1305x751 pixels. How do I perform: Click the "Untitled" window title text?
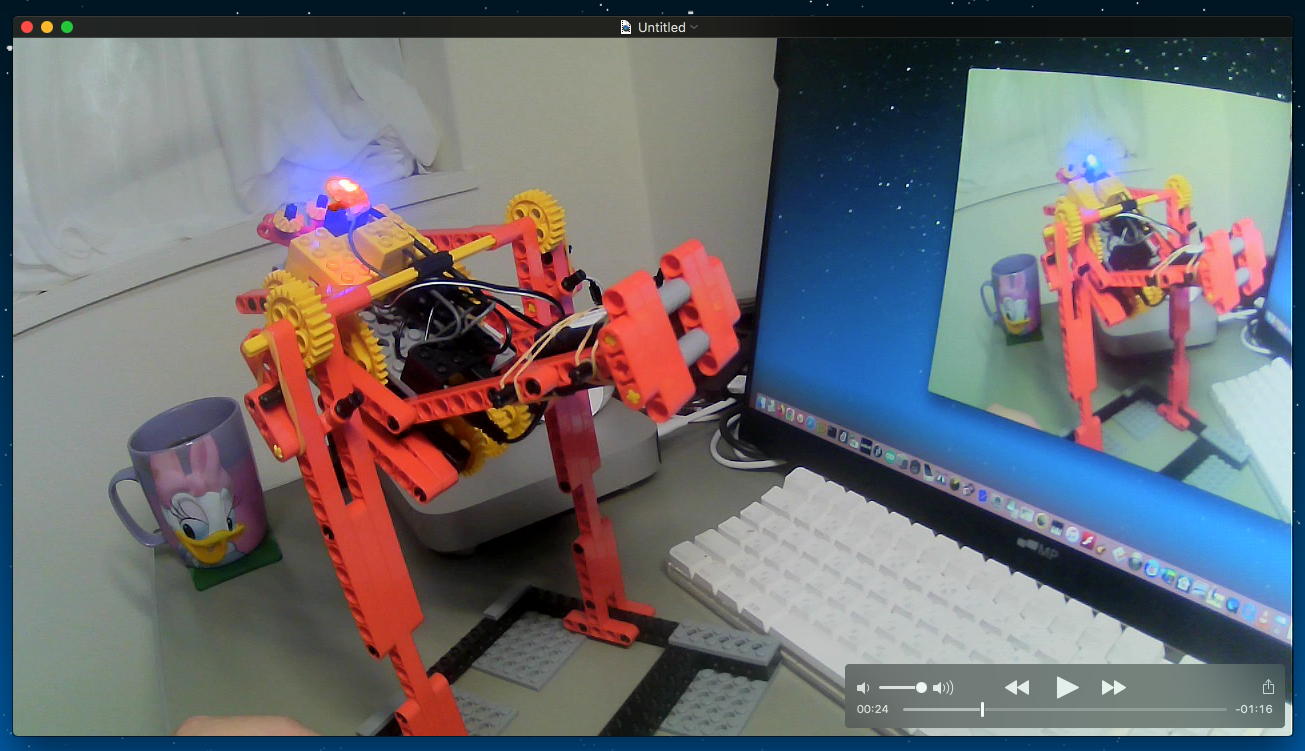pos(662,27)
